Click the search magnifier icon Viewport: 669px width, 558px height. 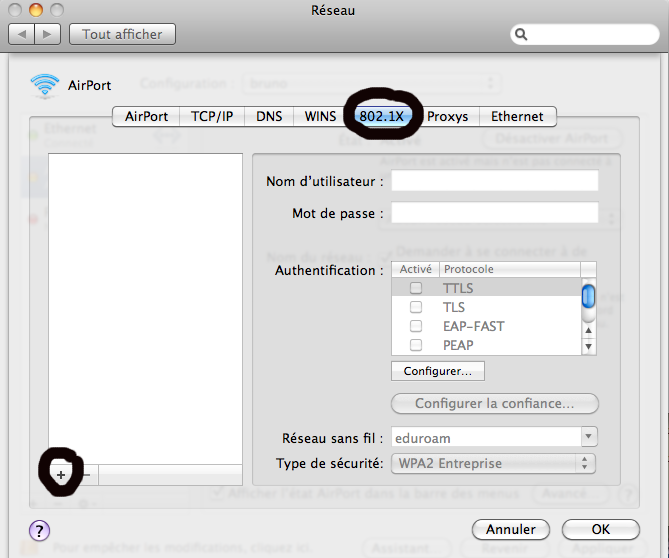click(521, 34)
